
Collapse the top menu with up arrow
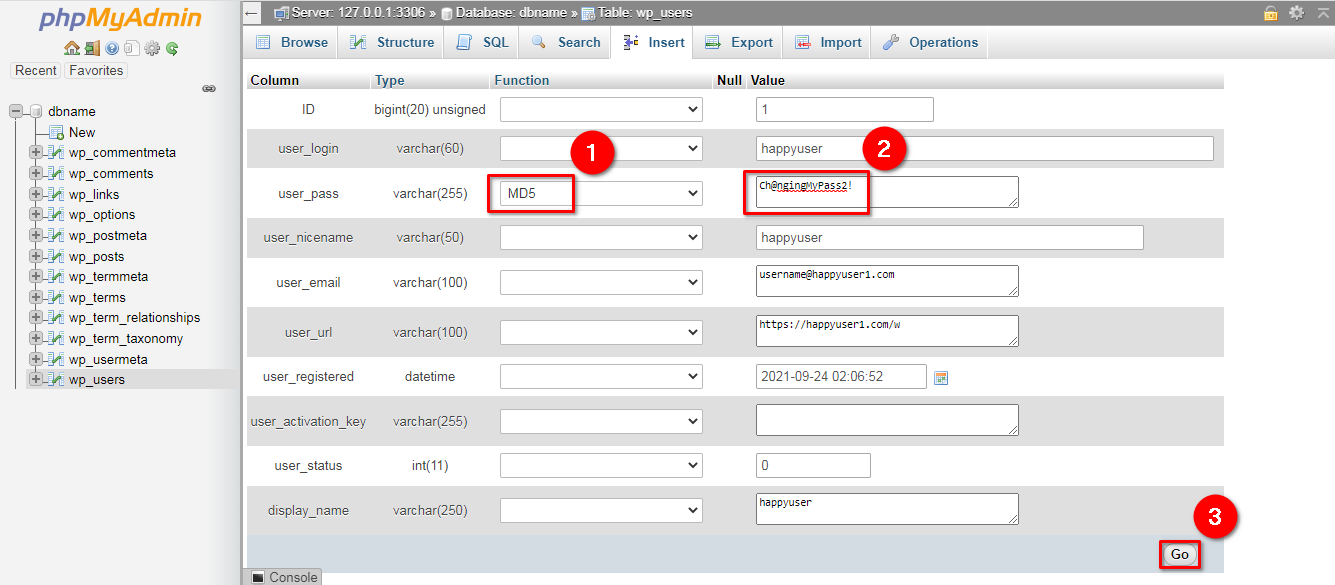pyautogui.click(x=1321, y=13)
